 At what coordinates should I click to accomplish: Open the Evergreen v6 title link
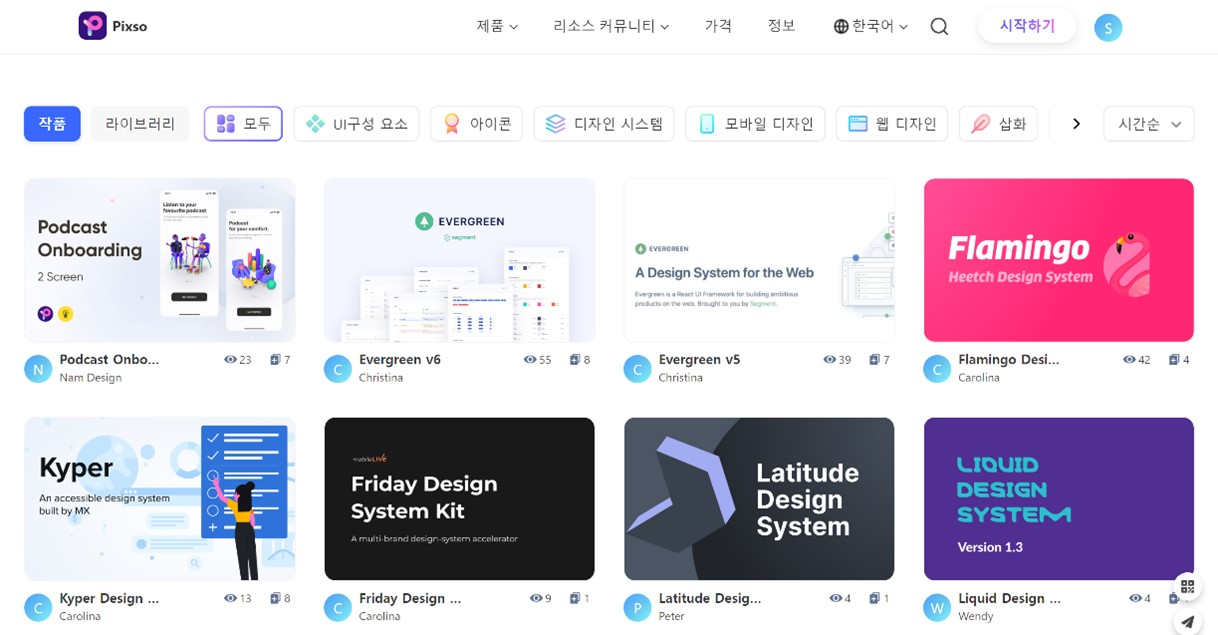[400, 359]
